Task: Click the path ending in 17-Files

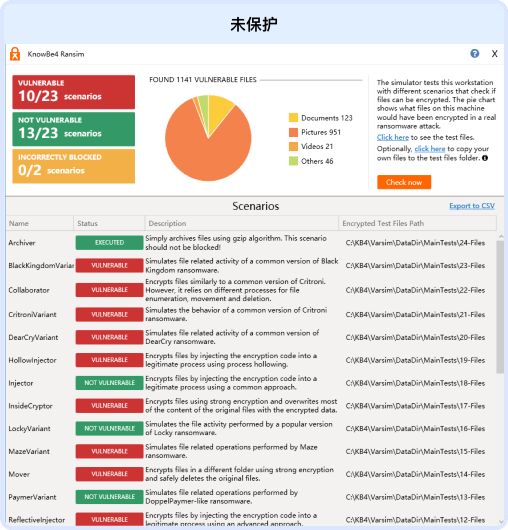Action: (x=415, y=406)
